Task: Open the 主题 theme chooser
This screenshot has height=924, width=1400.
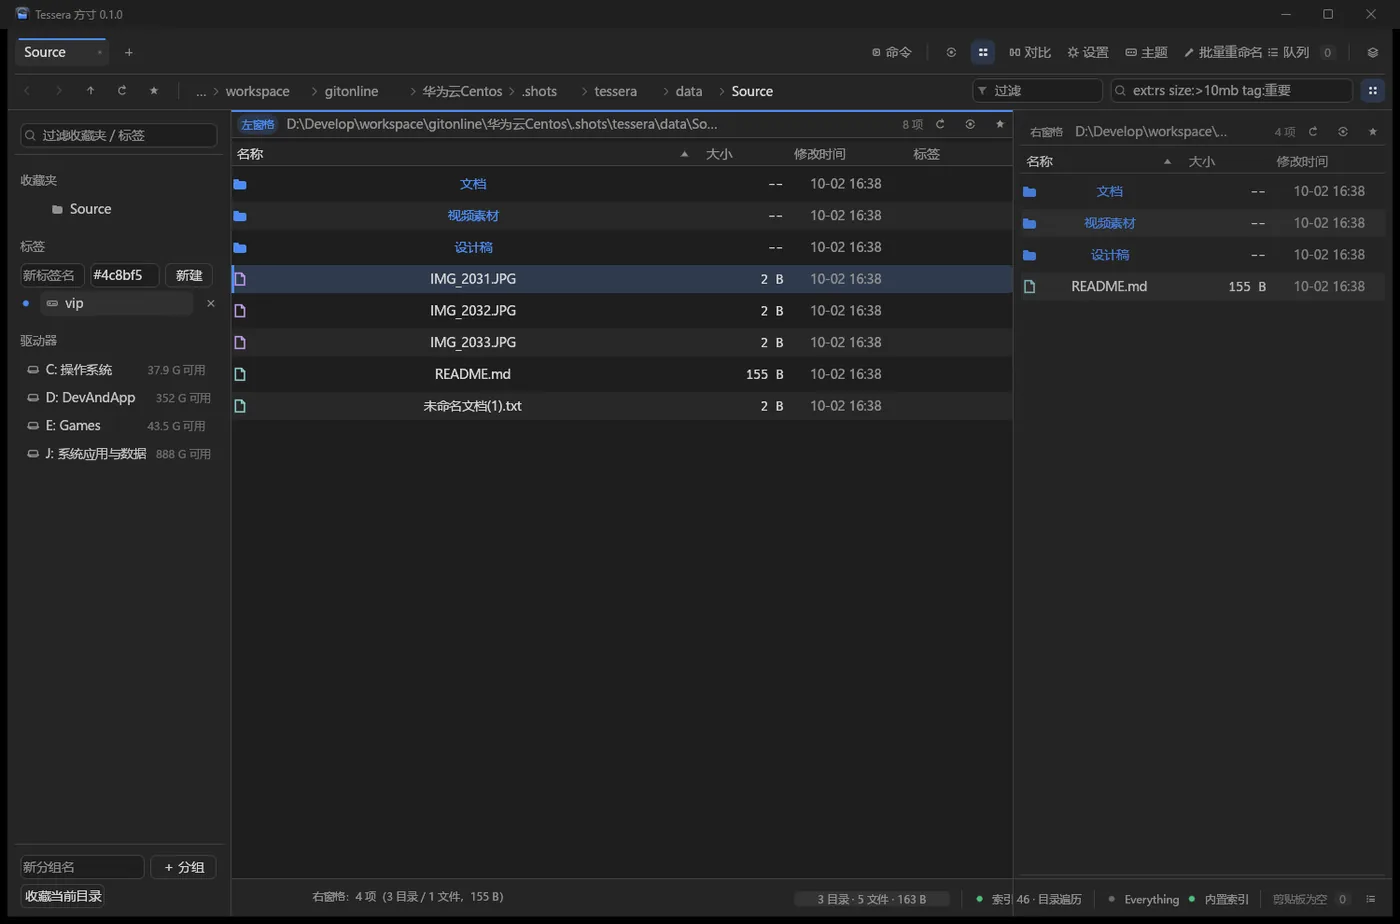Action: (1146, 52)
